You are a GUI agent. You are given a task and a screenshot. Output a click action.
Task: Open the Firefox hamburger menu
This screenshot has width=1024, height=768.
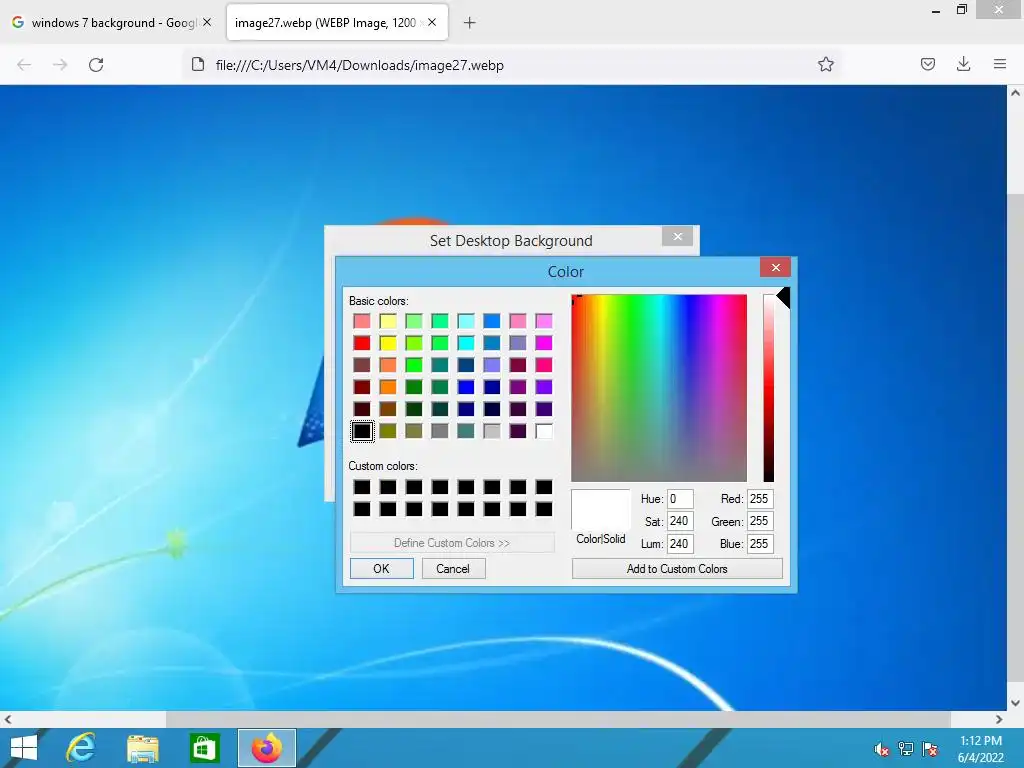(x=999, y=64)
